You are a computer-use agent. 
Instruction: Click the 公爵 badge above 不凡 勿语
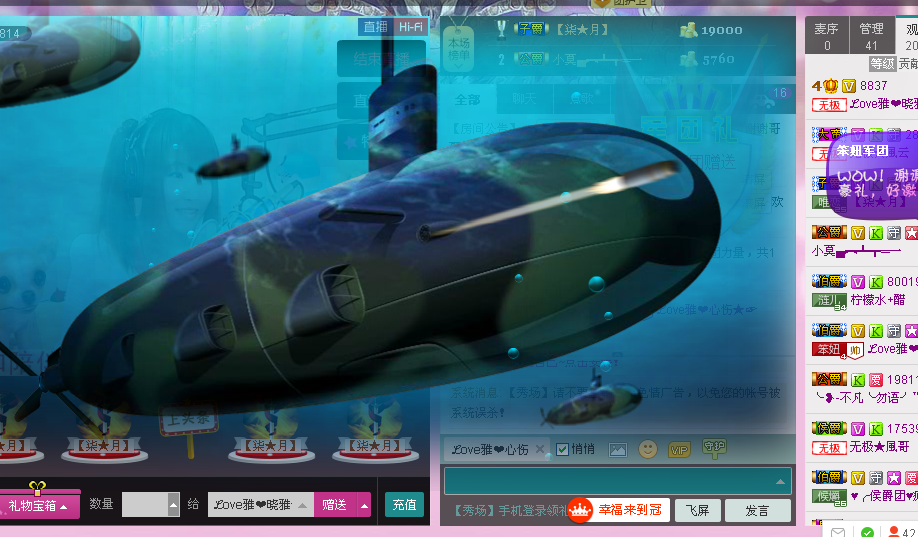coord(829,379)
